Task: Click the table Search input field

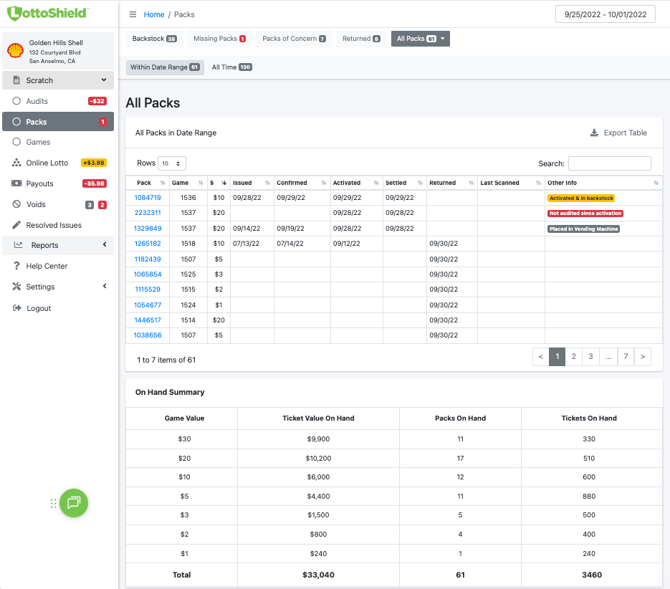Action: click(x=609, y=163)
